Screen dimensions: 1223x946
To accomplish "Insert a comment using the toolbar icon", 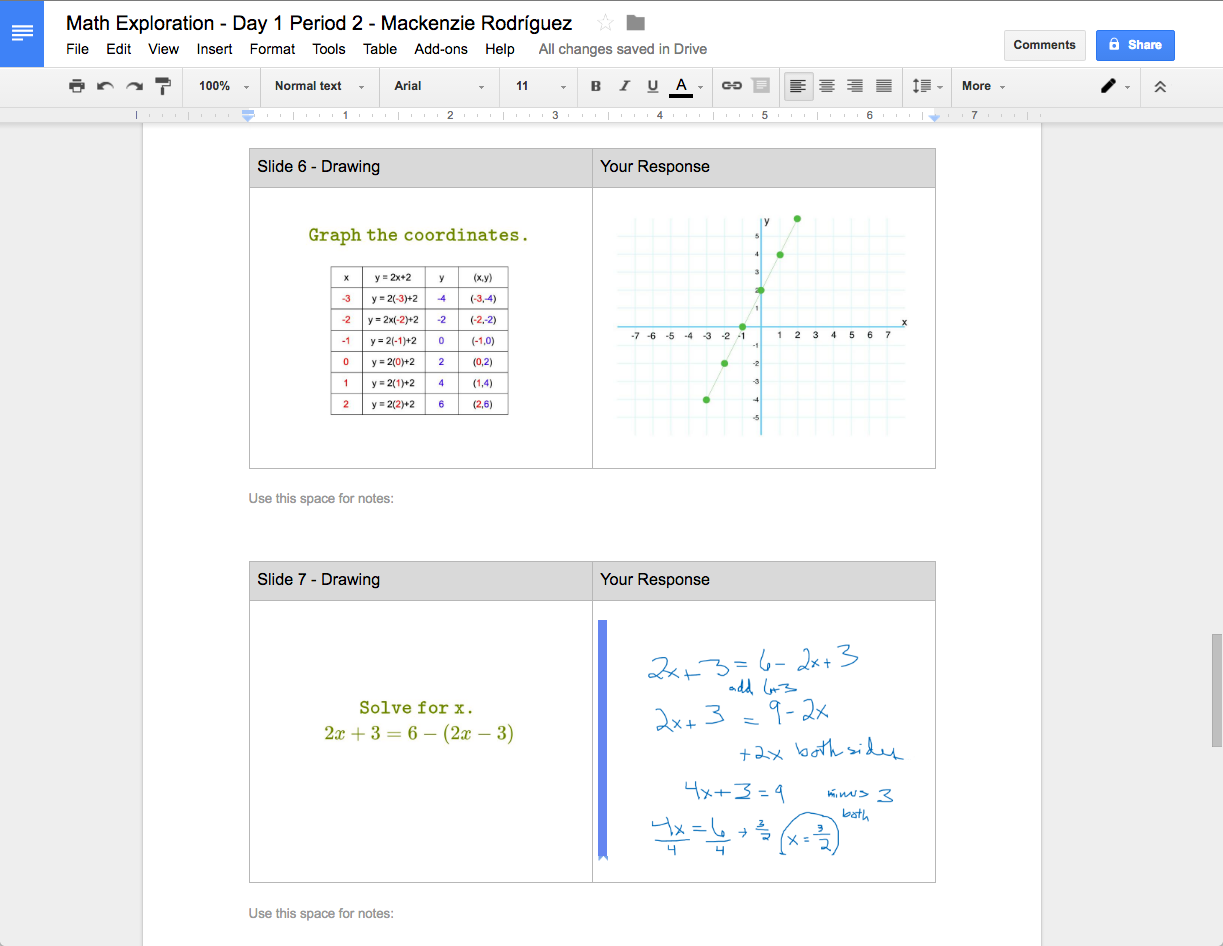I will tap(761, 86).
